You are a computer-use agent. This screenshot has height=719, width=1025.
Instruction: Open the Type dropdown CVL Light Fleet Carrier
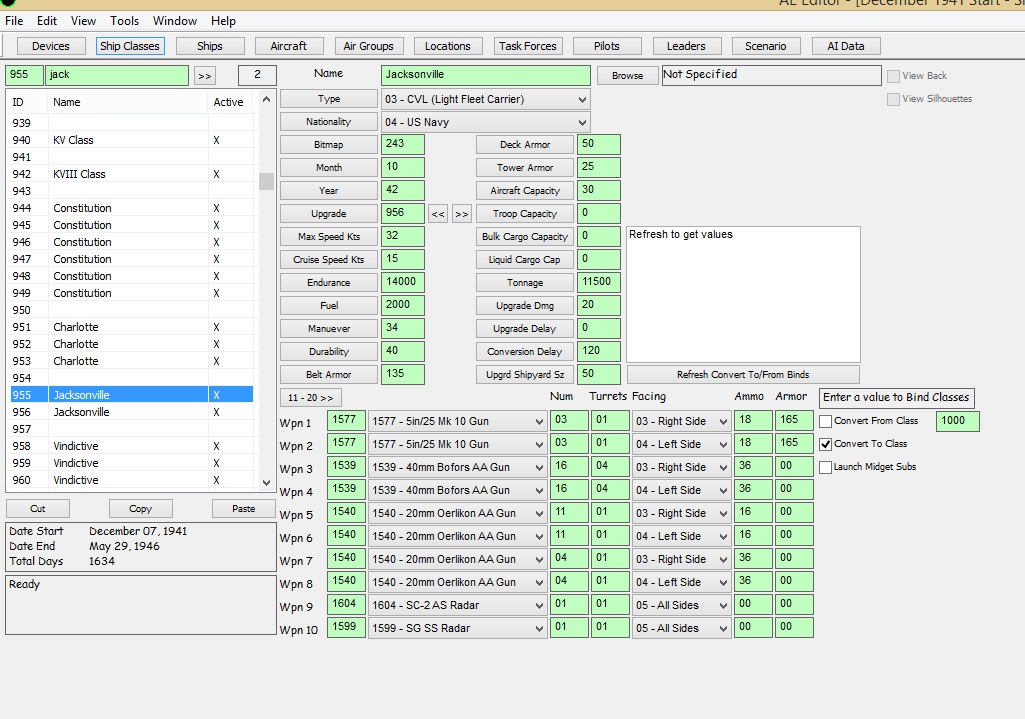[485, 99]
